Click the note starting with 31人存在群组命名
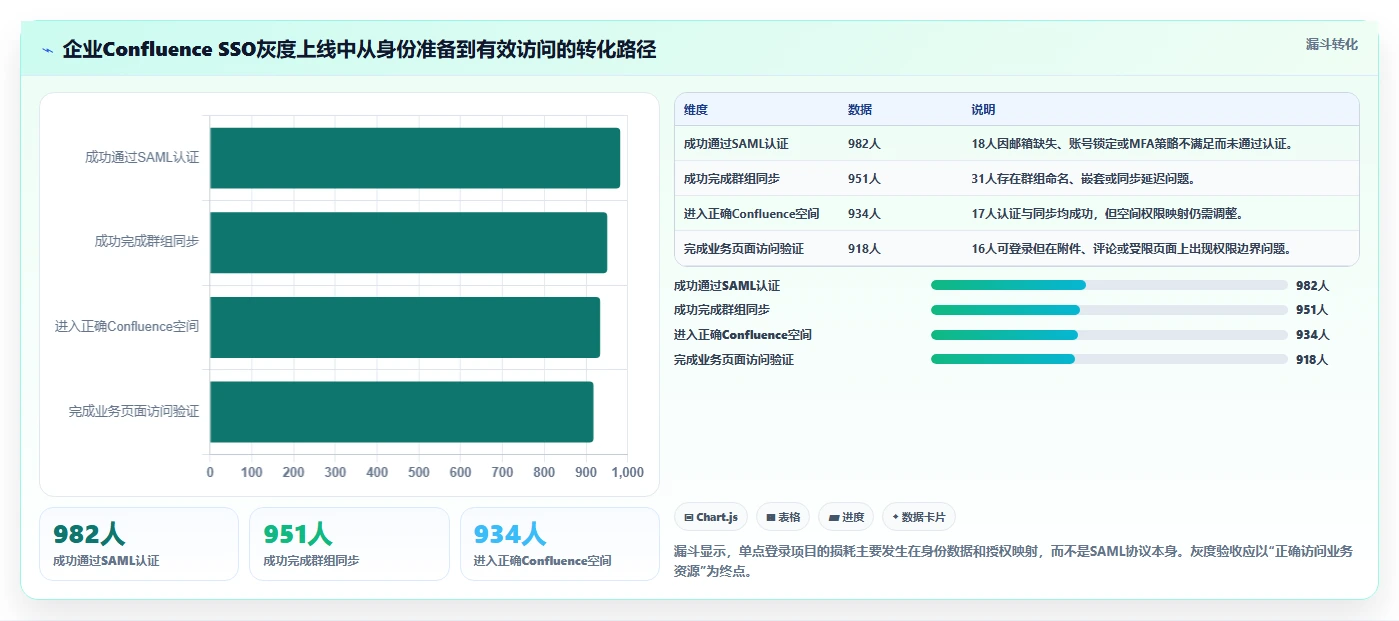The width and height of the screenshot is (1399, 621). coord(1083,179)
